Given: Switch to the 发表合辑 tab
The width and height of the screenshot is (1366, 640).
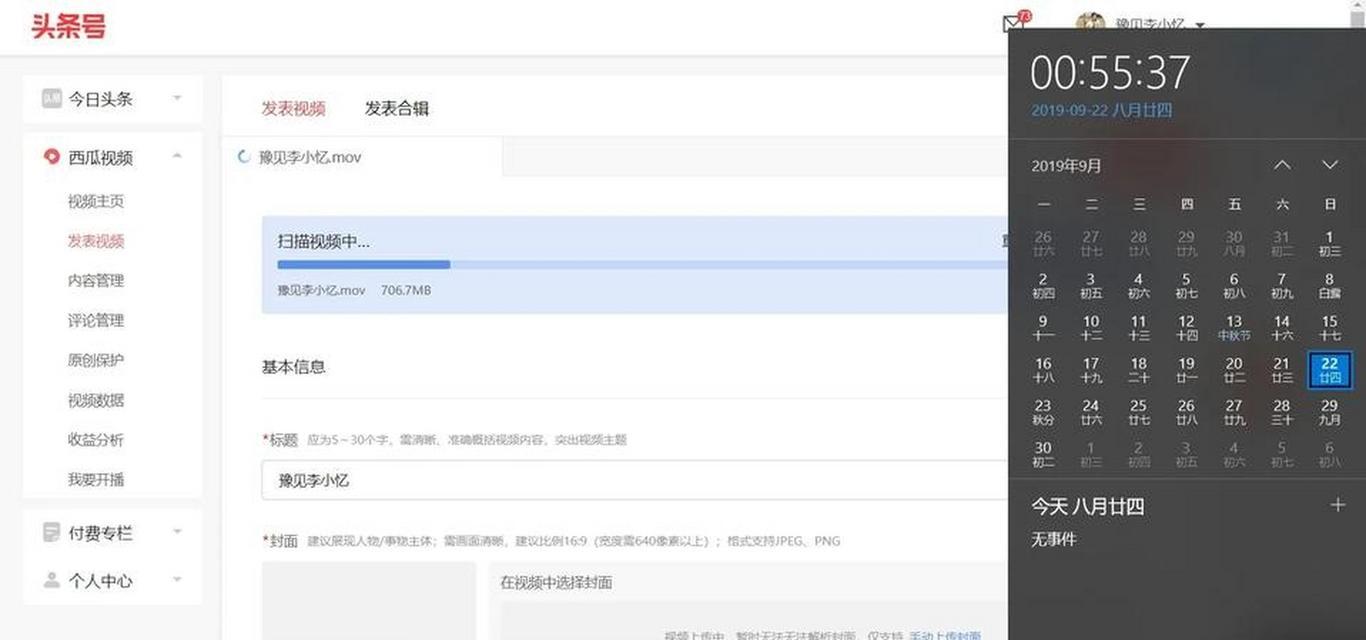Looking at the screenshot, I should pyautogui.click(x=397, y=108).
